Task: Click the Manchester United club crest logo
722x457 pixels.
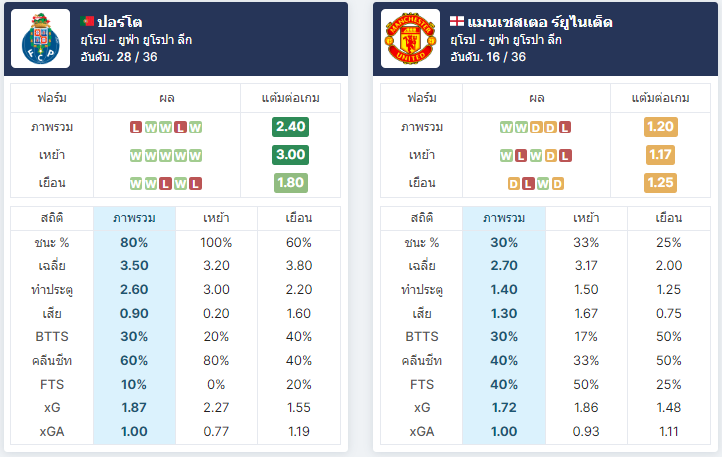Action: (410, 39)
